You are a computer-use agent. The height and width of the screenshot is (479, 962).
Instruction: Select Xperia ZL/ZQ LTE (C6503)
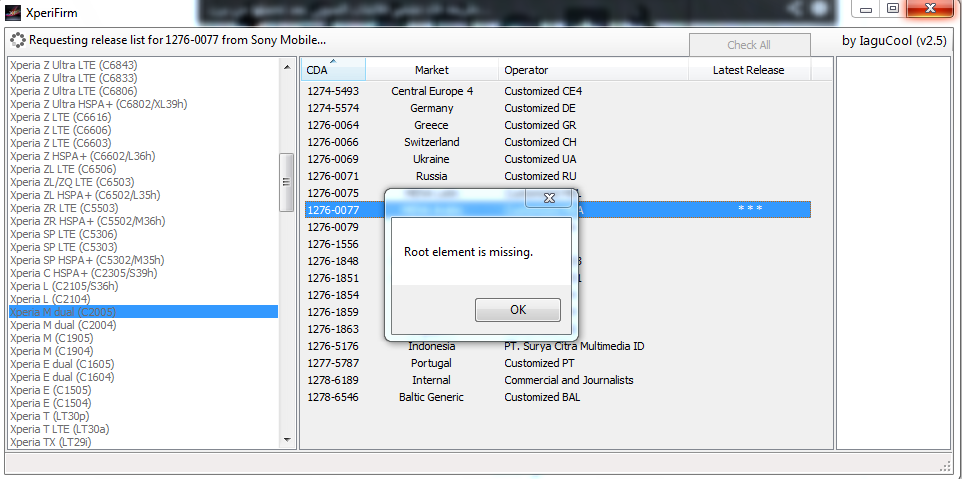144,182
